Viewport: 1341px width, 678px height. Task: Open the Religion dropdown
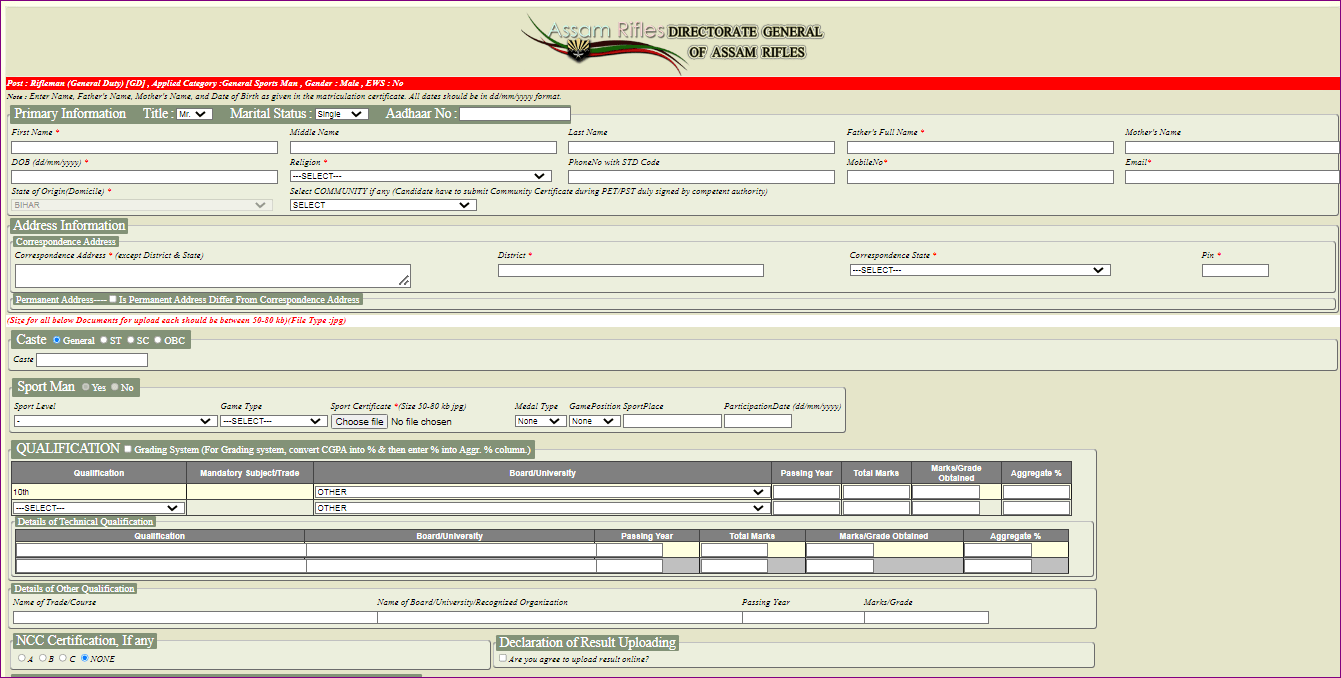[420, 175]
